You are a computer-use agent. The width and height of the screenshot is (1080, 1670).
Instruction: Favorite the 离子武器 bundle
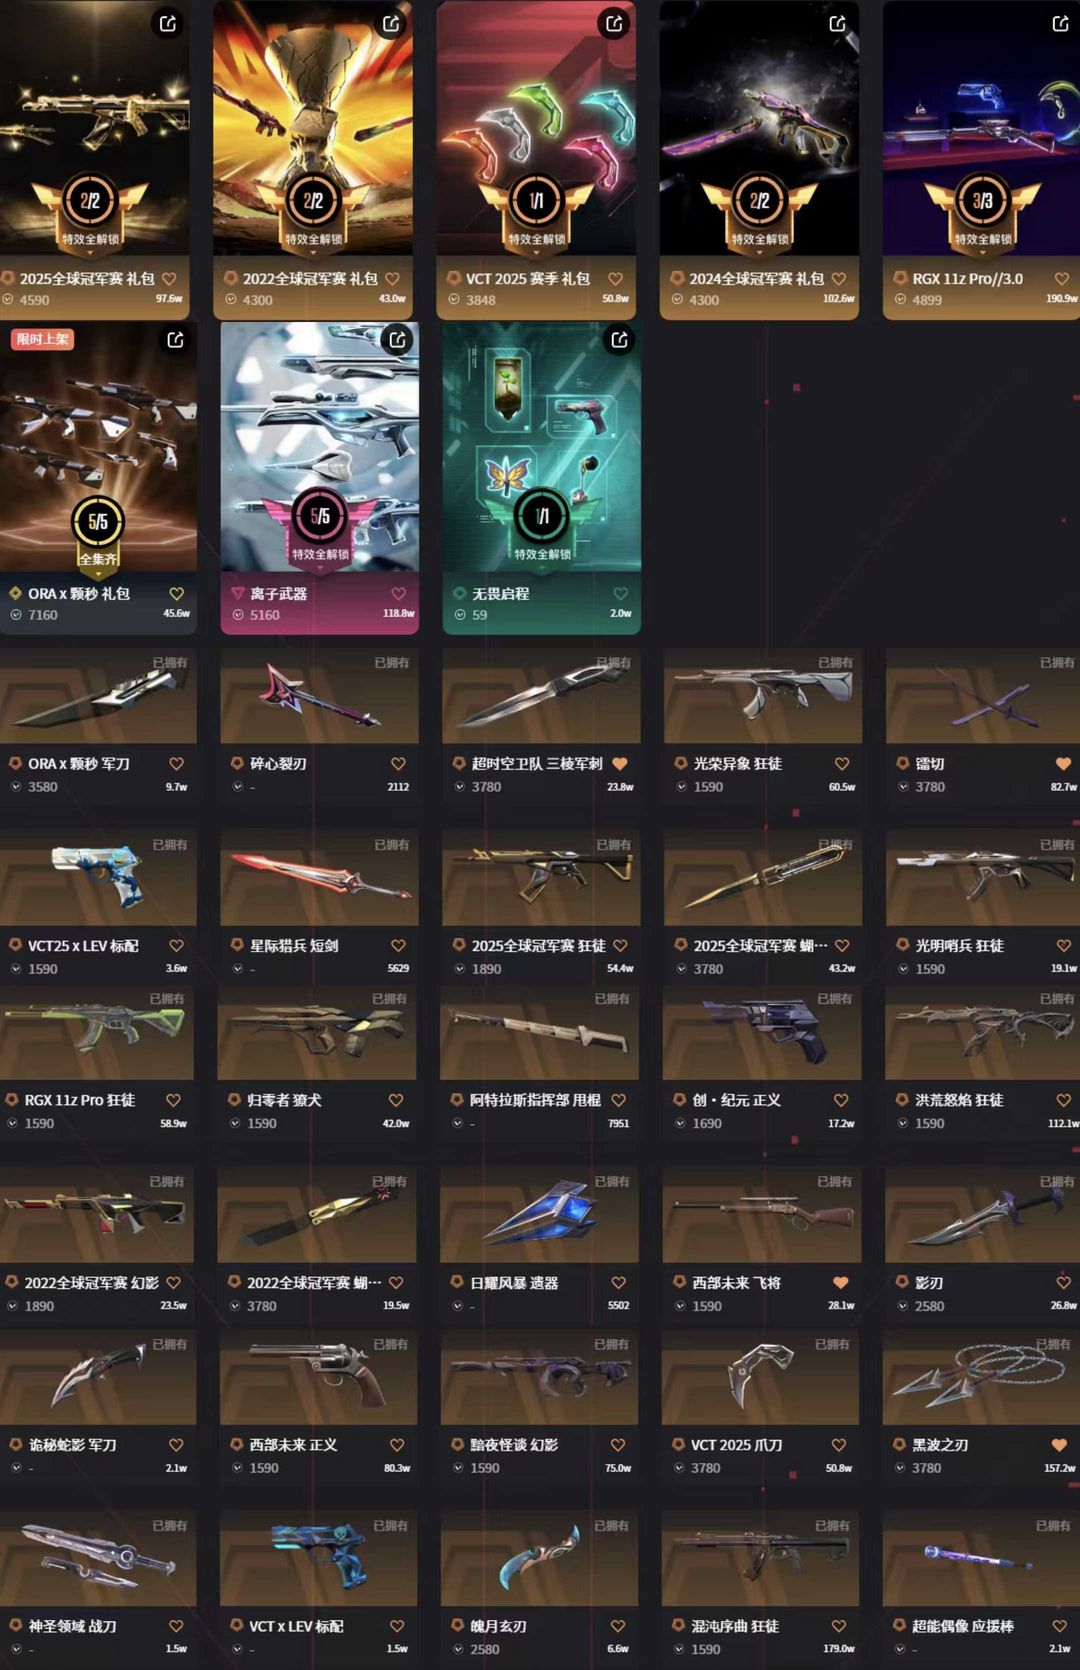(398, 594)
